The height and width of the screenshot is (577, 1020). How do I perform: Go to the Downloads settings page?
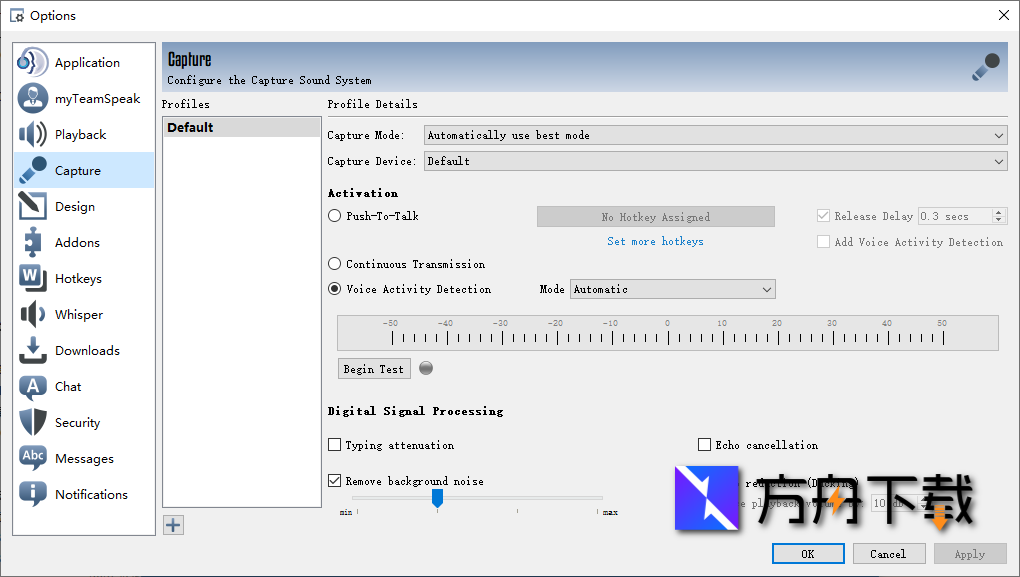pyautogui.click(x=87, y=350)
